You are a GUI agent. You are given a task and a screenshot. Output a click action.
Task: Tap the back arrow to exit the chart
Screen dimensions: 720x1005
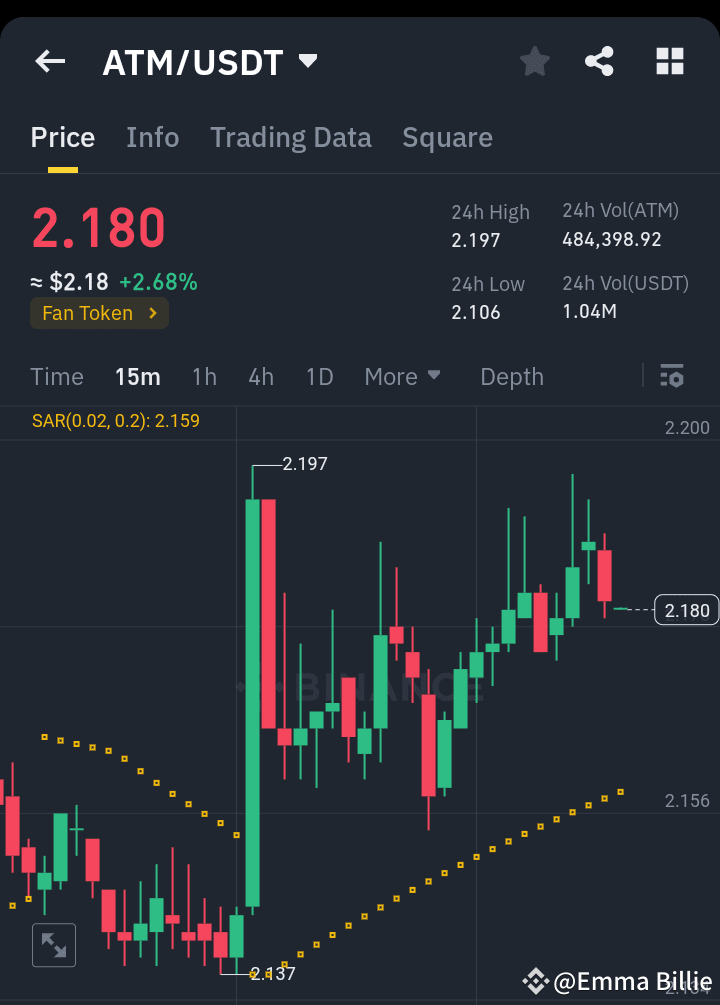coord(49,61)
